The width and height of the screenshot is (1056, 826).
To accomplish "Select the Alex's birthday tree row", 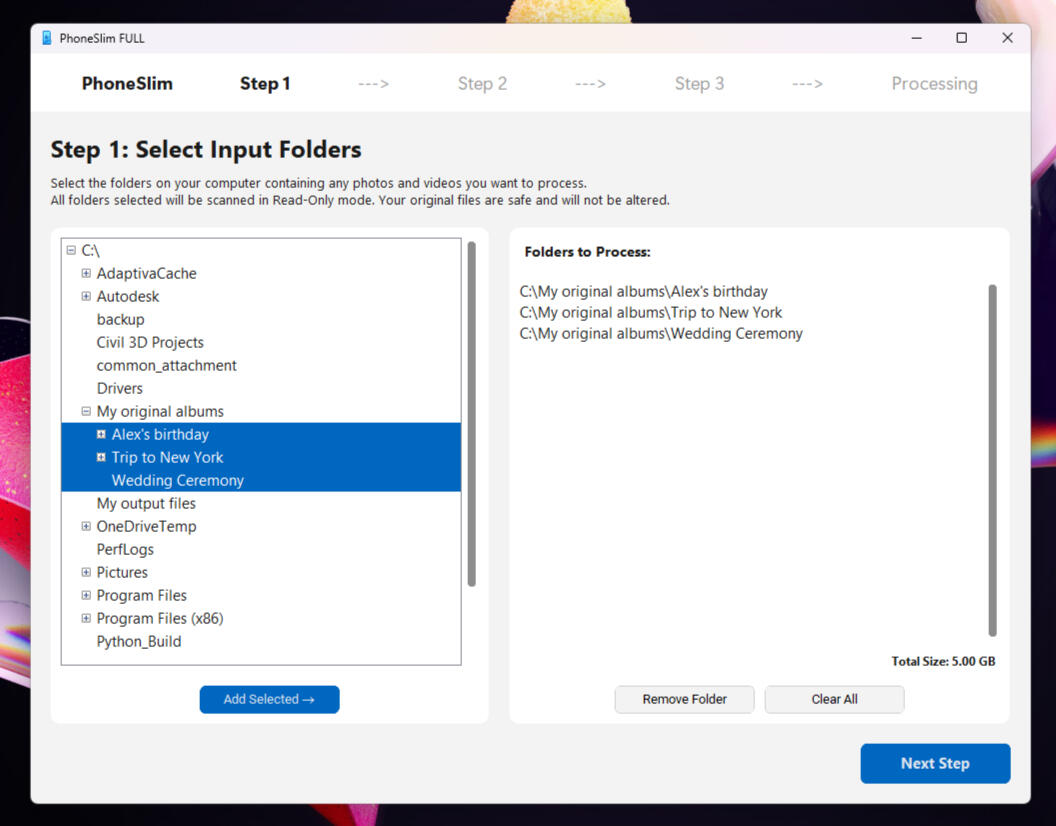I will point(261,434).
